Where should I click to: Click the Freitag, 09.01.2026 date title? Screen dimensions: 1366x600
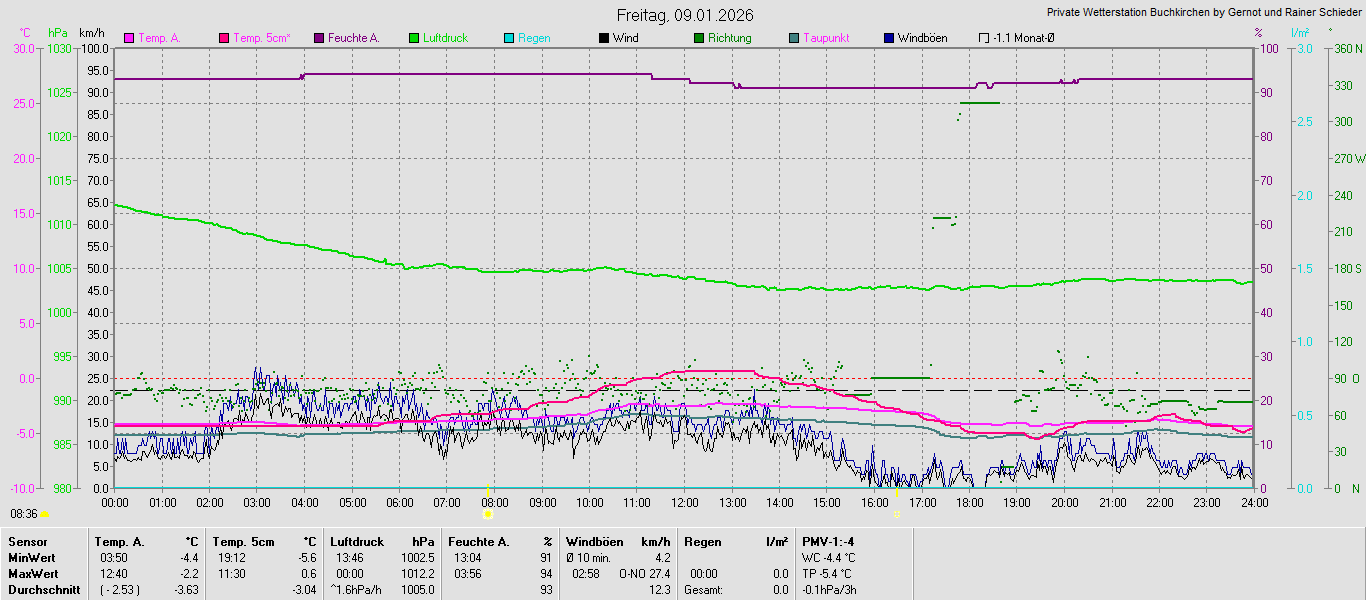tap(685, 15)
